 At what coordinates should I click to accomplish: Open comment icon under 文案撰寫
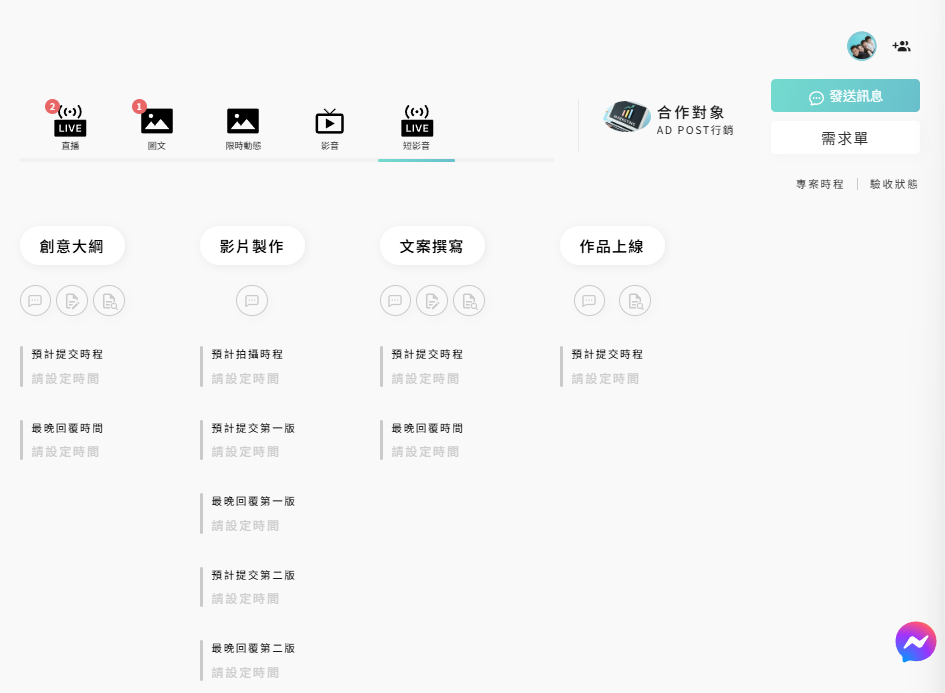[395, 301]
